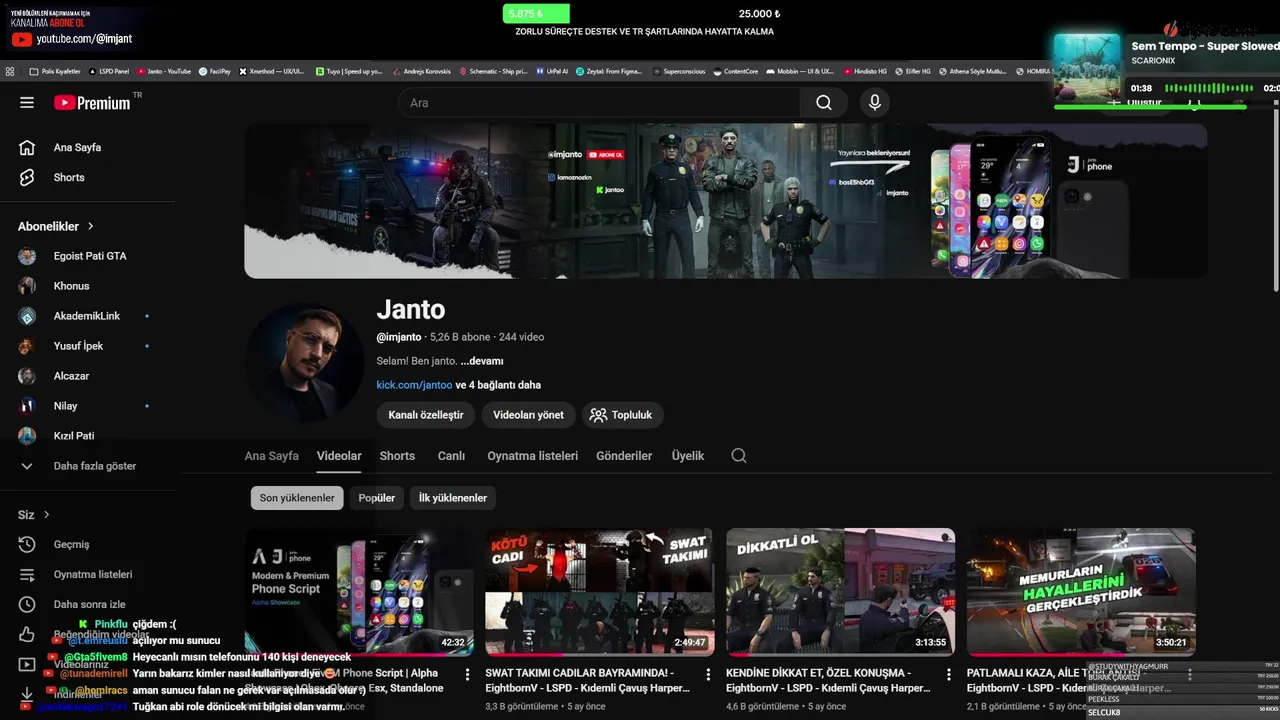Select the Popüler filter chip
Image resolution: width=1280 pixels, height=720 pixels.
[x=377, y=498]
